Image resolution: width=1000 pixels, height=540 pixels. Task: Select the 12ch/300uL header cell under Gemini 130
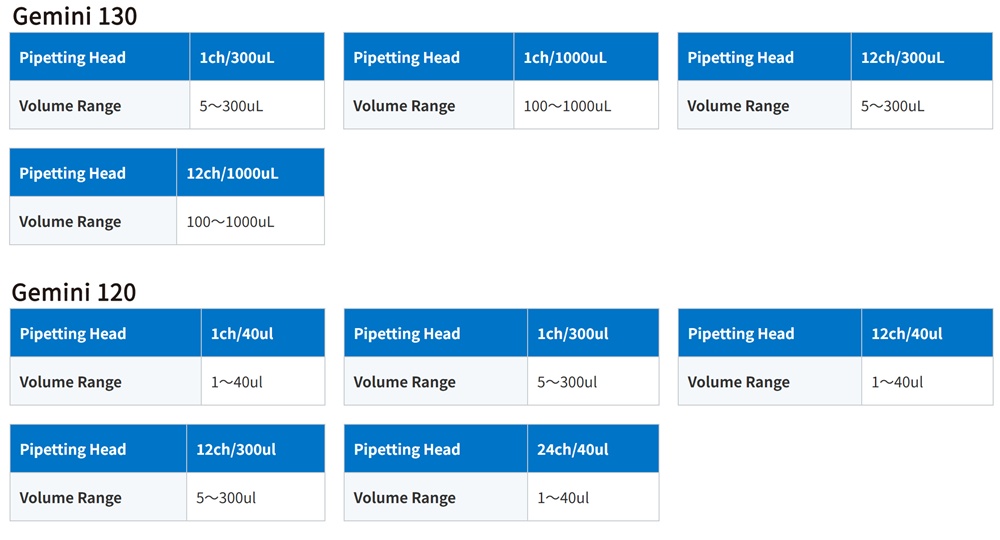pos(922,57)
